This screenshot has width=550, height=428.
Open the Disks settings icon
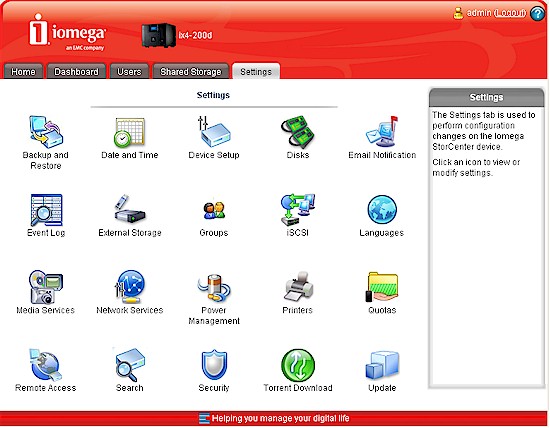(298, 132)
